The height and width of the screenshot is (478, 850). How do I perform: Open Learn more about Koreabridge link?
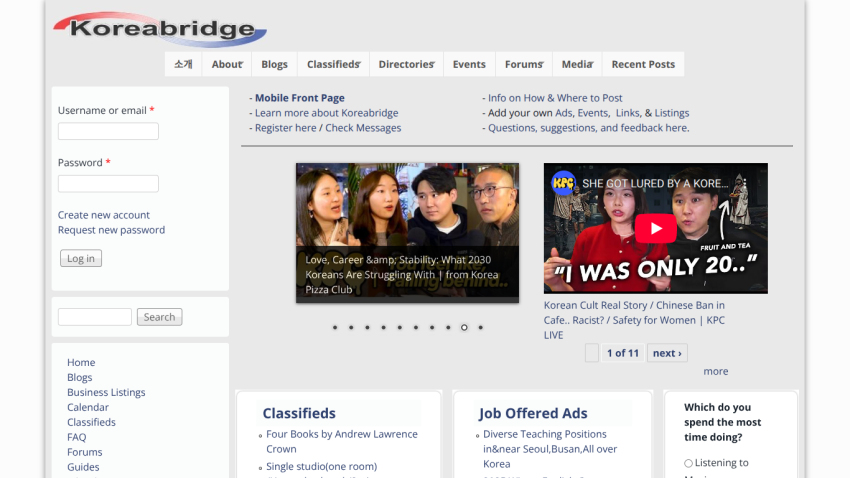(x=326, y=113)
